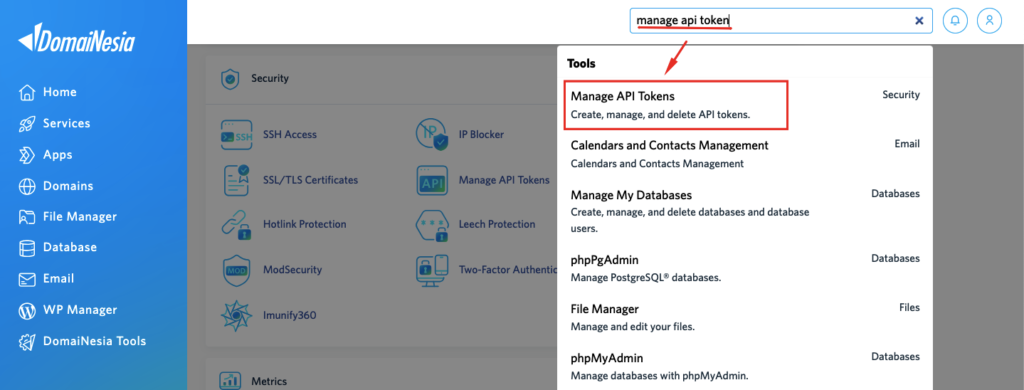Open Manage API Tokens in Security panel
Image resolution: width=1024 pixels, height=390 pixels.
point(504,180)
